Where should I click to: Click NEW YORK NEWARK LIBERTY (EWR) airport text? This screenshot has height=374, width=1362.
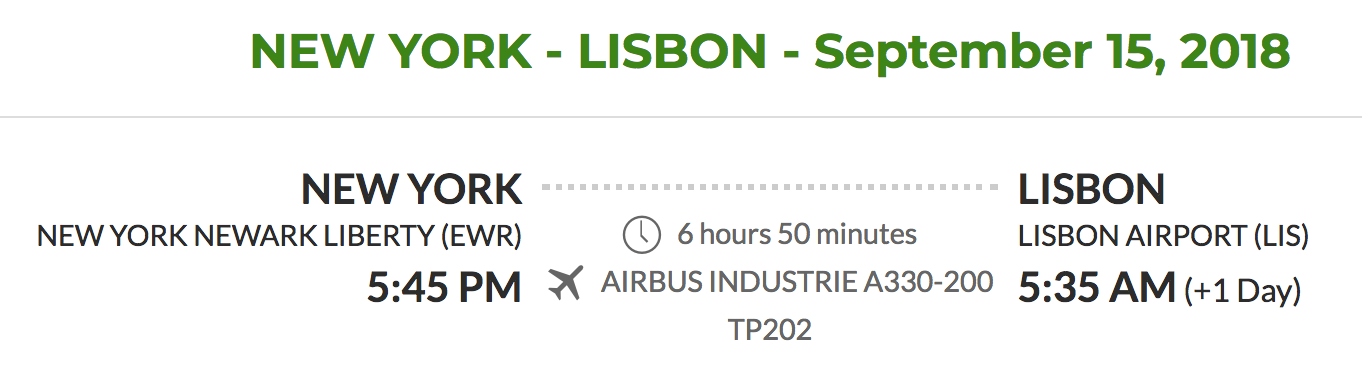pos(279,237)
